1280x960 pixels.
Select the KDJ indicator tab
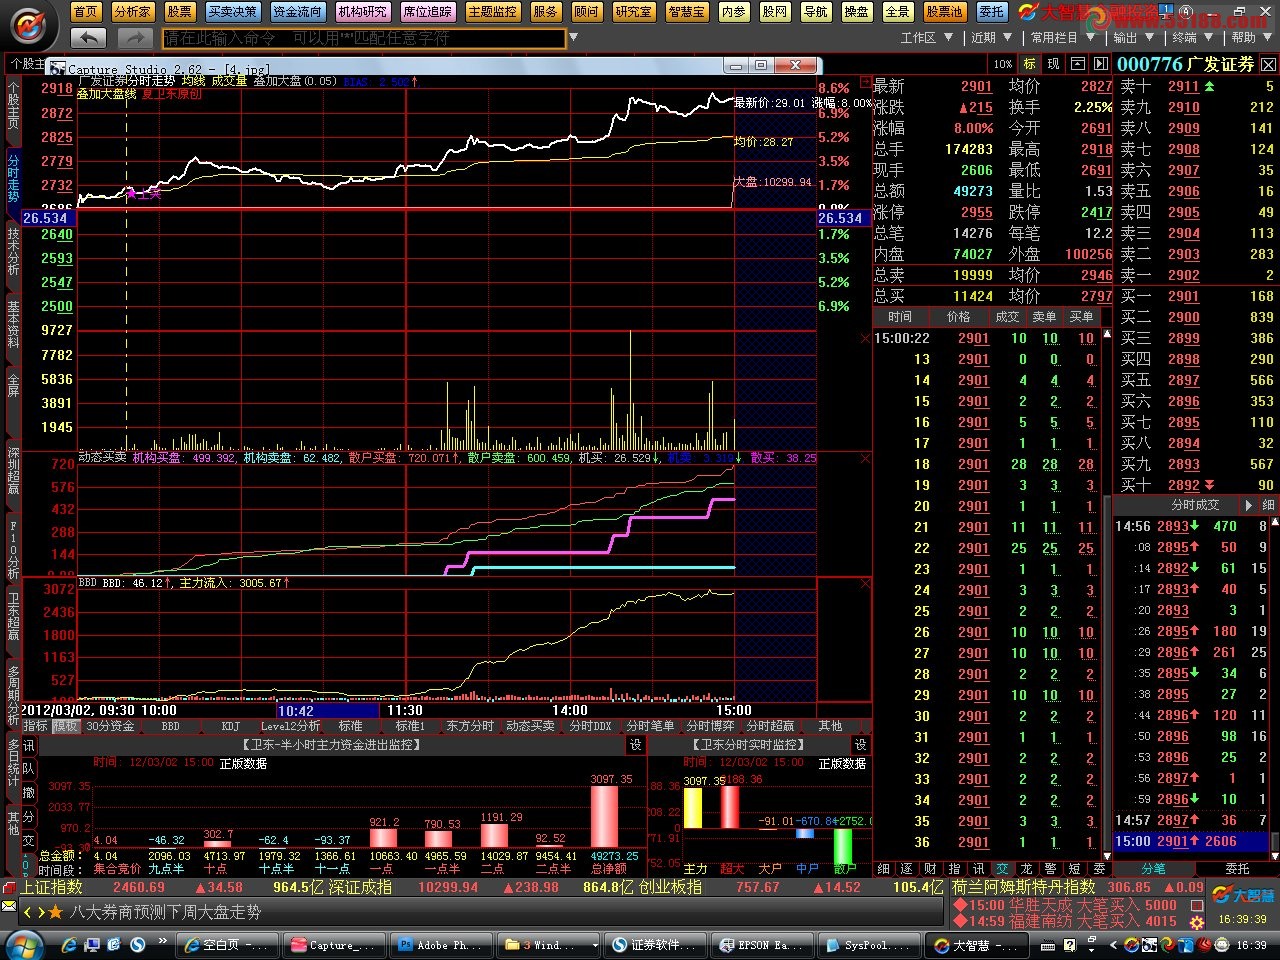point(230,726)
